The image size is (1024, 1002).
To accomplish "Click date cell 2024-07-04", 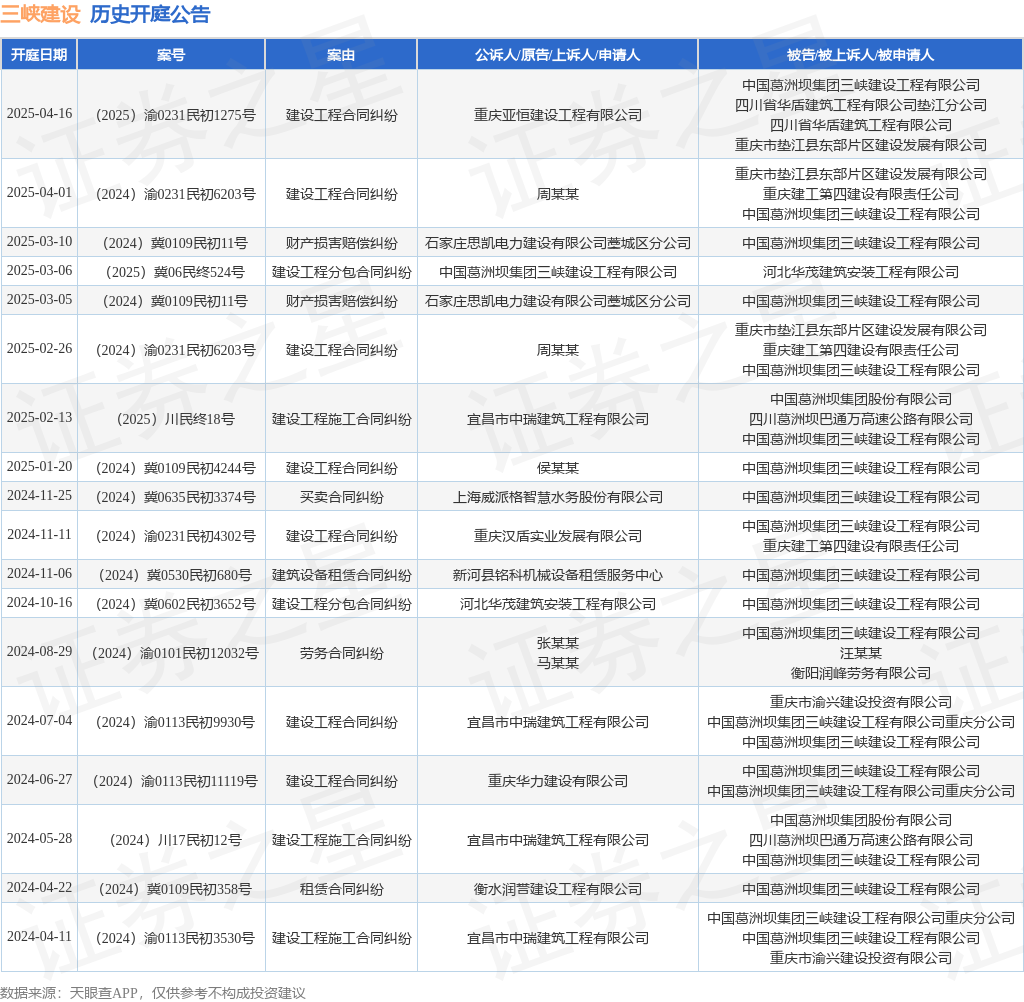I will (x=39, y=721).
